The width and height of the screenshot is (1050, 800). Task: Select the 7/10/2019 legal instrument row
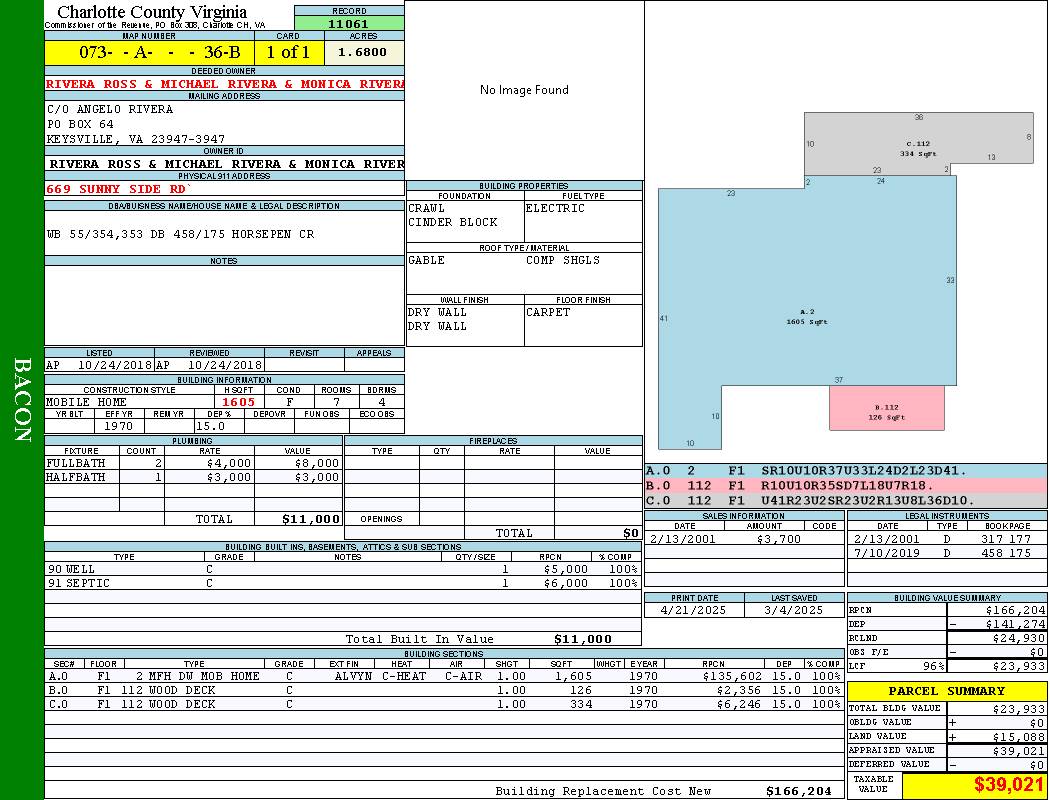(945, 553)
